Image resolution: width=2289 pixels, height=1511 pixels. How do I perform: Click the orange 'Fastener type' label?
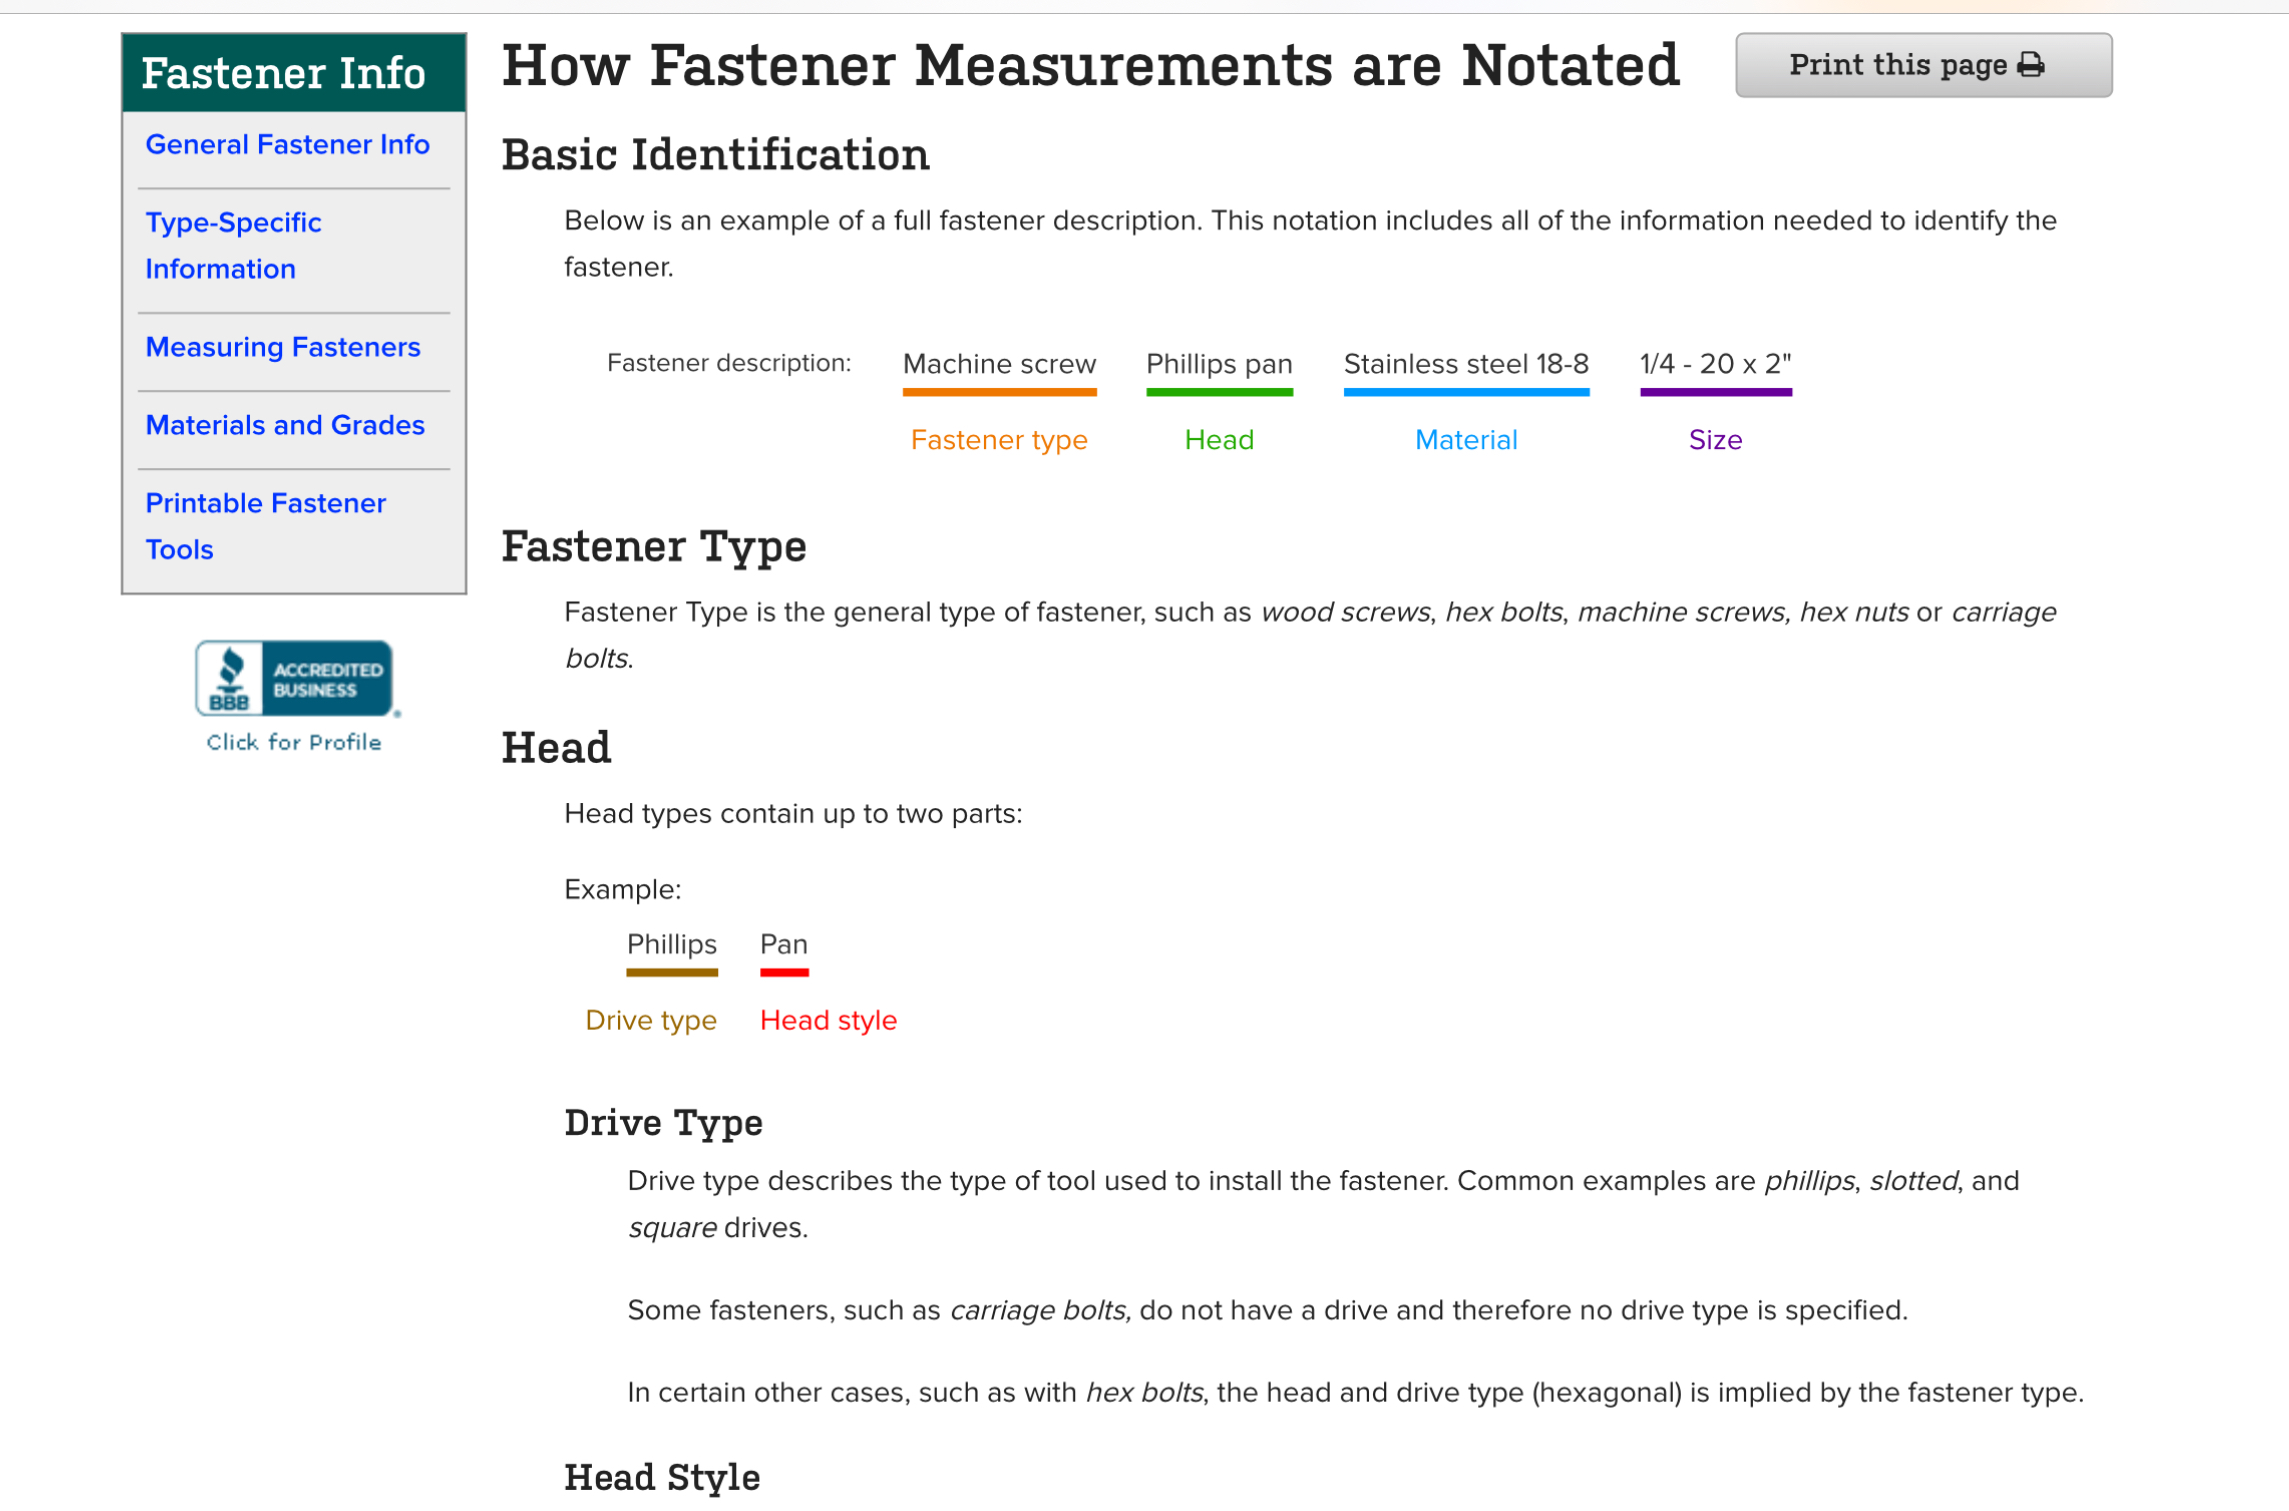[999, 440]
